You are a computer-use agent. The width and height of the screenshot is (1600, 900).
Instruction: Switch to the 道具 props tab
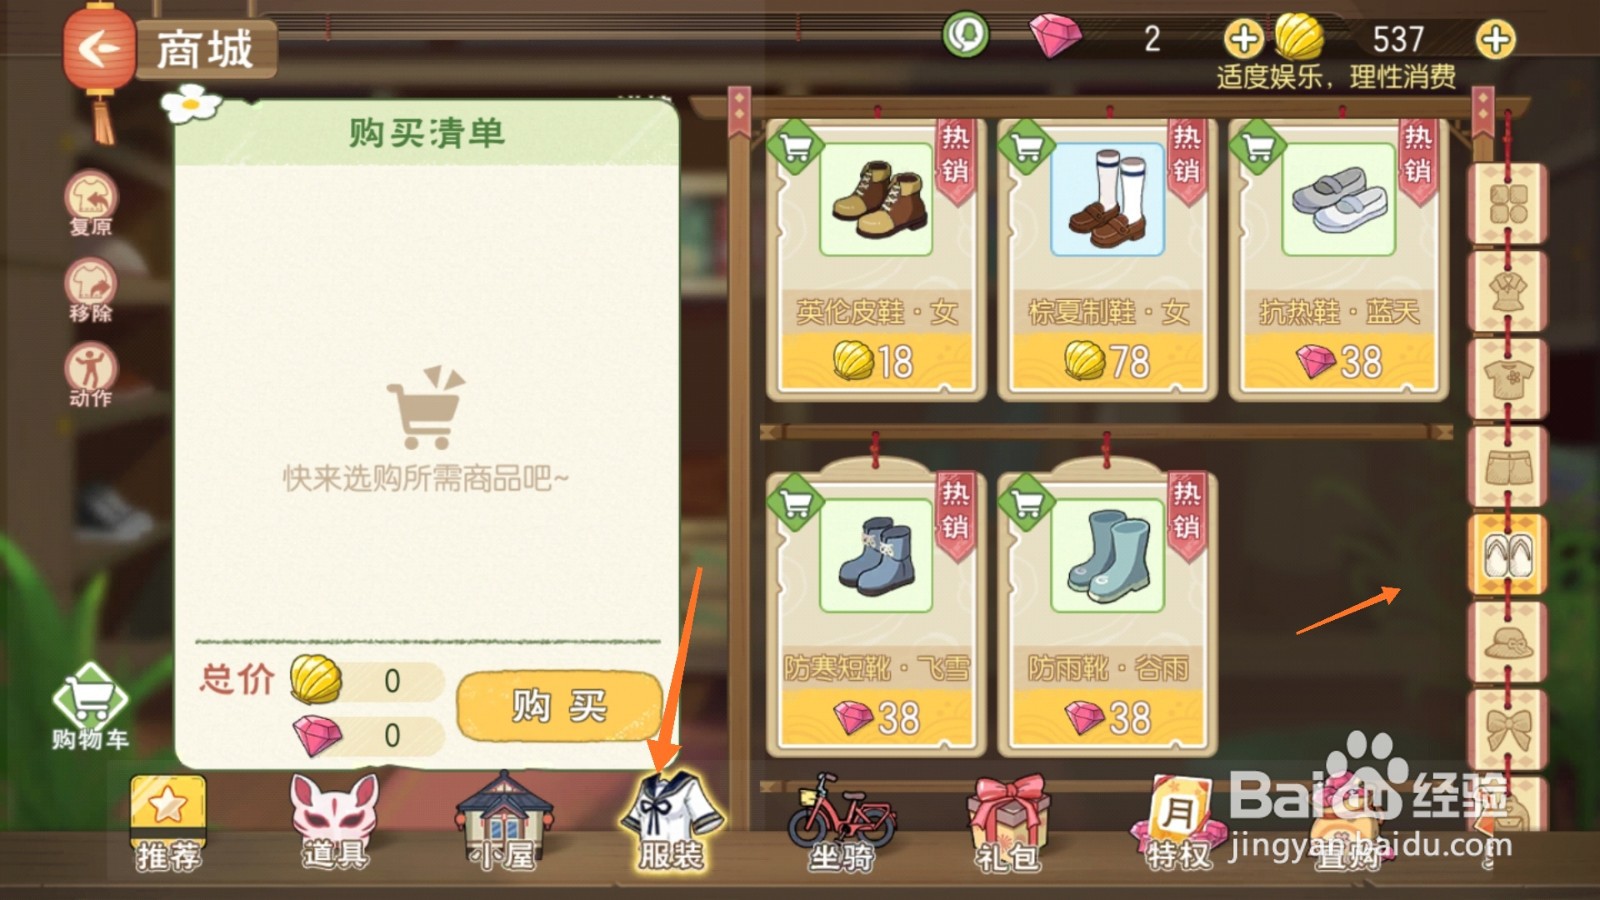336,822
